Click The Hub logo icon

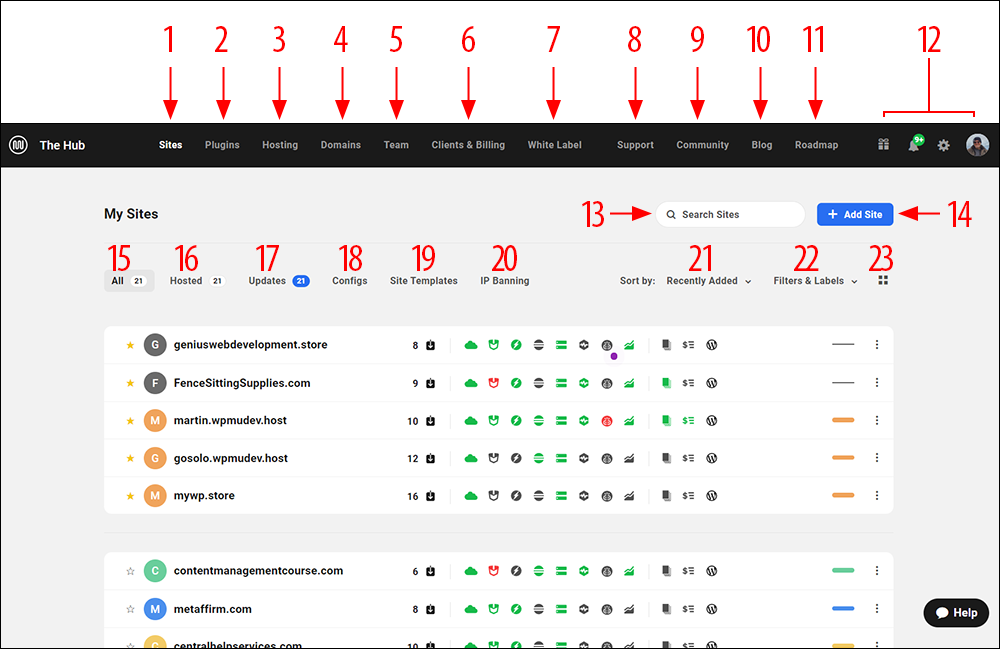pyautogui.click(x=18, y=145)
